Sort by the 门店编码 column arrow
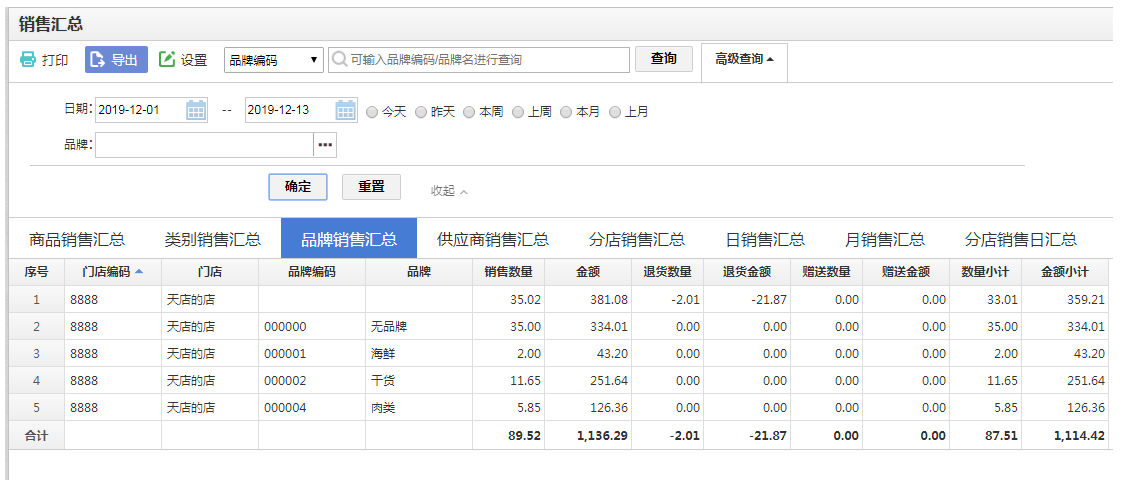This screenshot has height=480, width=1122. tap(139, 271)
